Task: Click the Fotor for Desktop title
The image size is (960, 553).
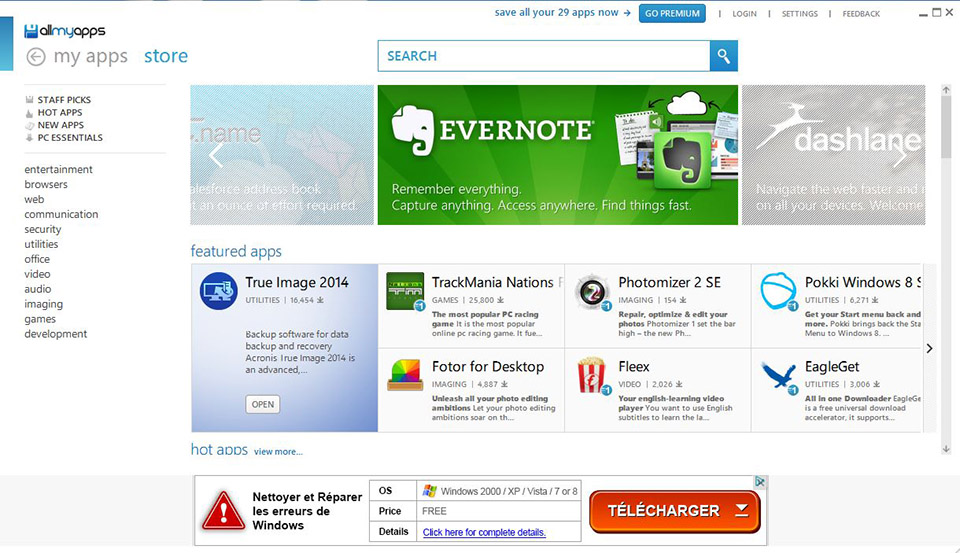Action: tap(488, 366)
